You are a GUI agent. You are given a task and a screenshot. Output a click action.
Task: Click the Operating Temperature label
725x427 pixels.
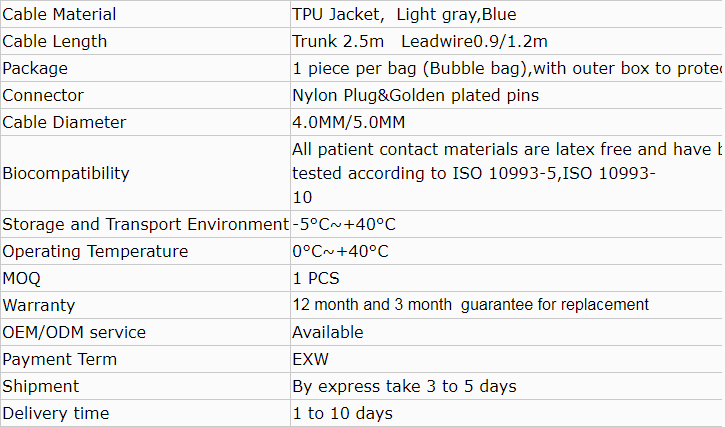pos(95,251)
